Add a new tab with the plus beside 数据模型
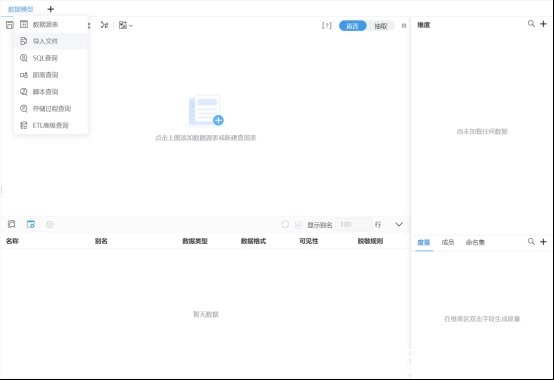The width and height of the screenshot is (554, 380). tap(51, 9)
